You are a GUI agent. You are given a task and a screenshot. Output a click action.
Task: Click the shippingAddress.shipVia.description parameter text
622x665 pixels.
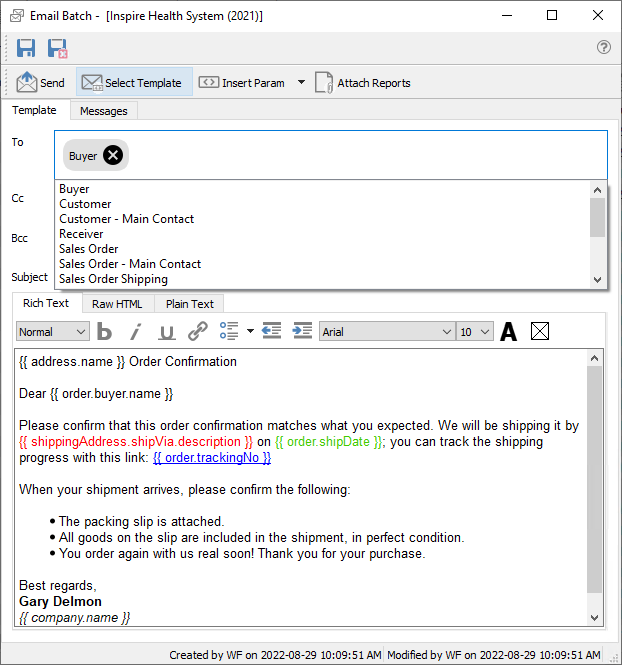(x=136, y=442)
